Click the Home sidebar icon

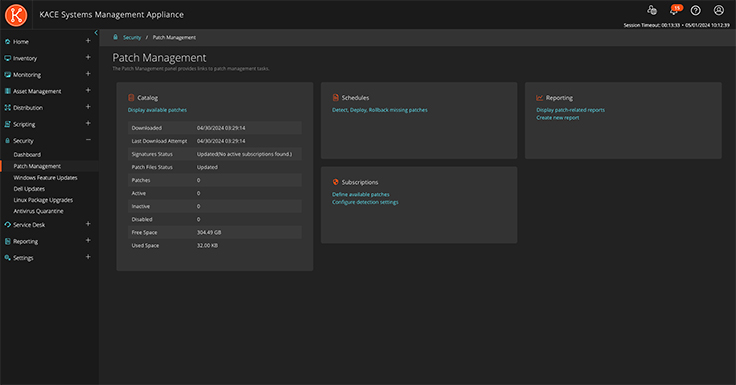coord(8,42)
